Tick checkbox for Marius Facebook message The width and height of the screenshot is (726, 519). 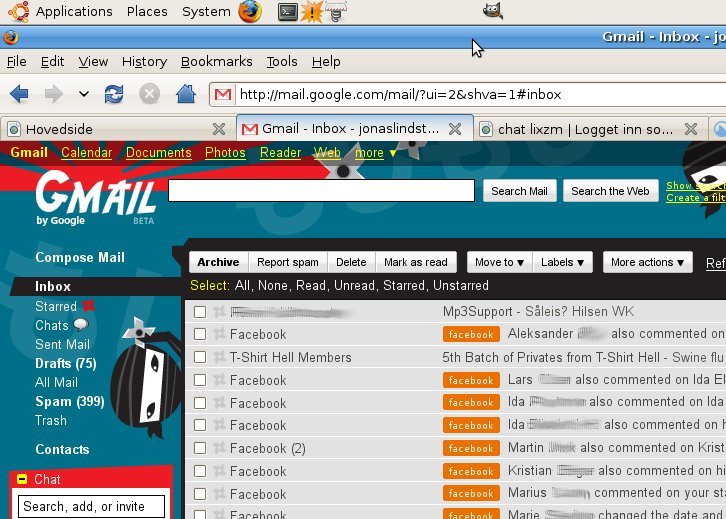tap(200, 494)
